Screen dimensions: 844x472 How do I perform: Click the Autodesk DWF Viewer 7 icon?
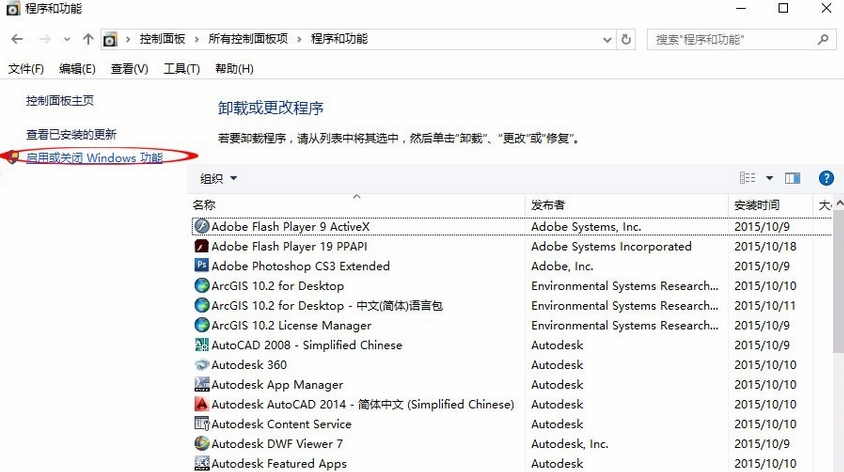coord(201,444)
